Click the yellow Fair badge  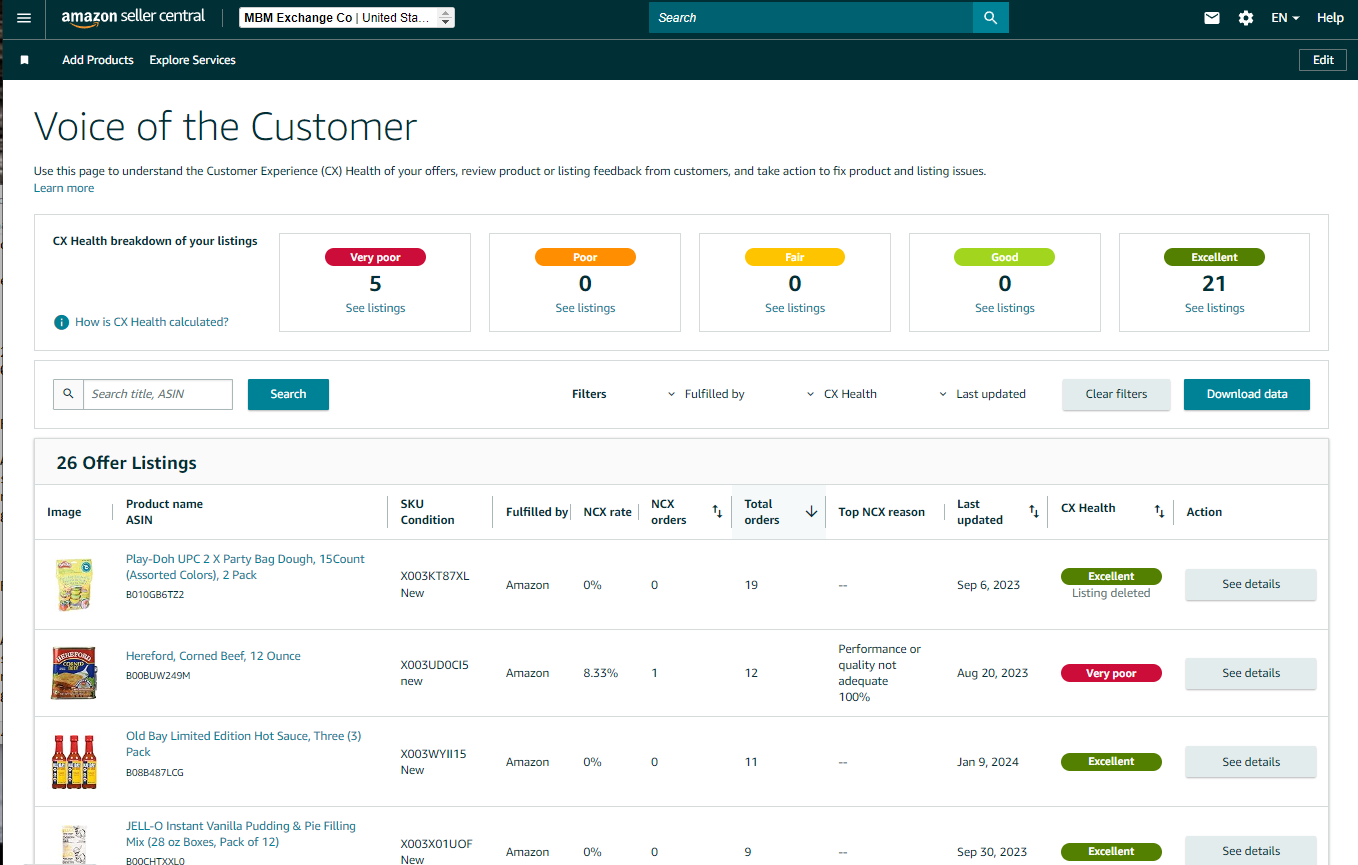[x=795, y=257]
